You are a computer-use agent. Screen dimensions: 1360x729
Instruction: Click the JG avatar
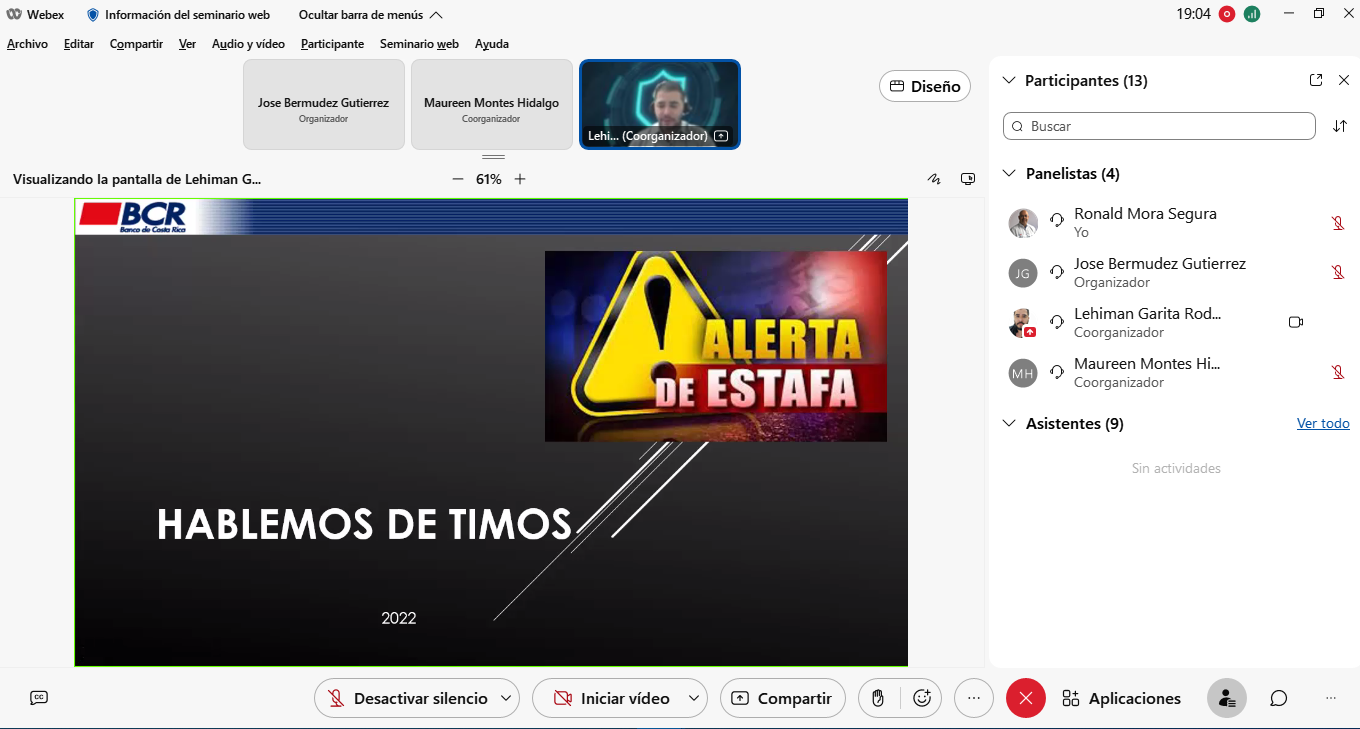(1023, 273)
